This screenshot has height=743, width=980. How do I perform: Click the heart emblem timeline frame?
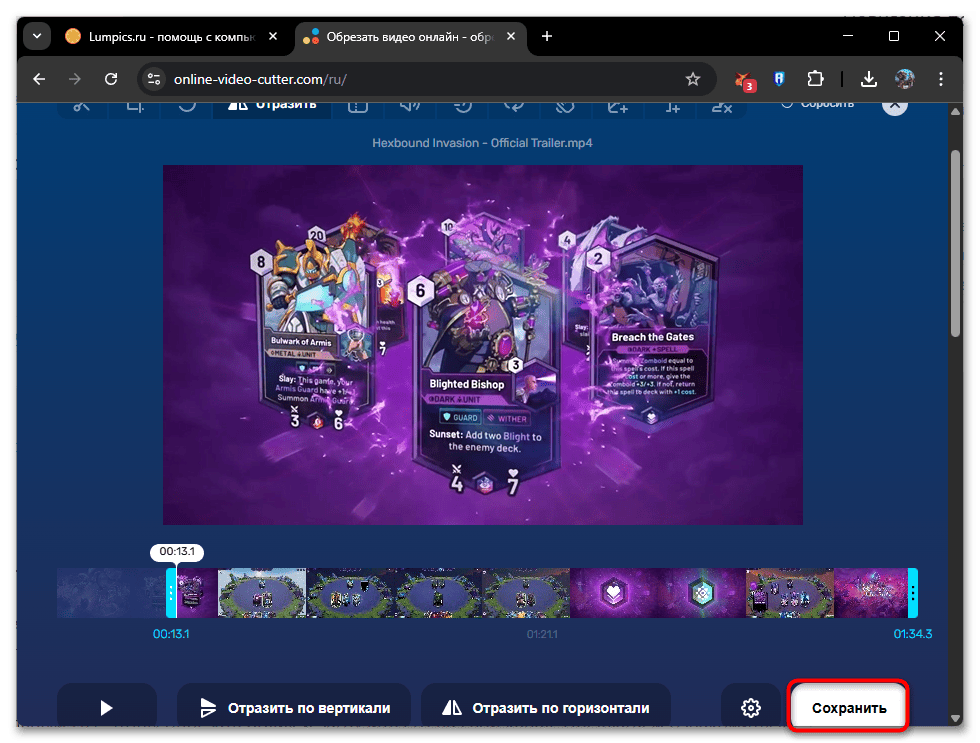click(614, 592)
